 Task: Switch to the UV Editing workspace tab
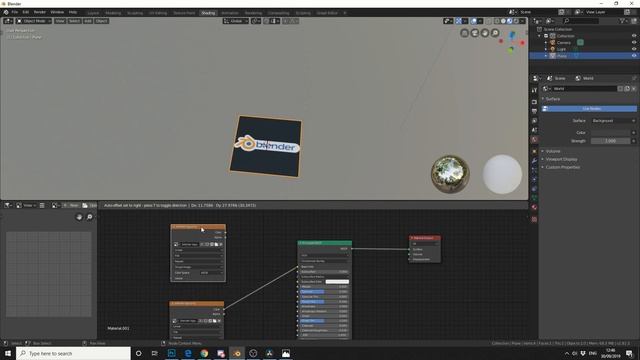(x=158, y=13)
